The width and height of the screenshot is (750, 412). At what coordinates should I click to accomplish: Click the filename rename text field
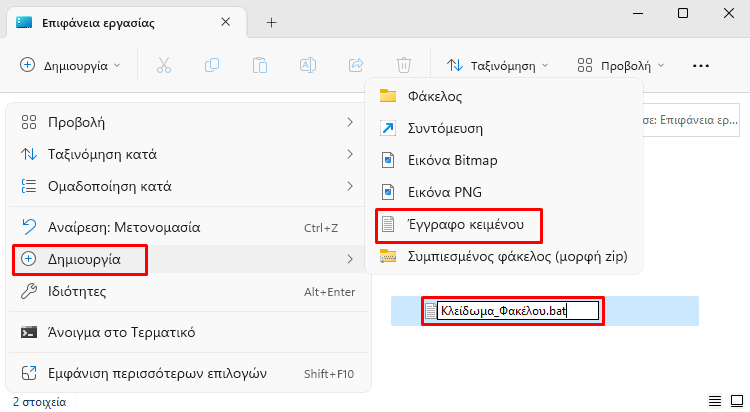(x=517, y=311)
